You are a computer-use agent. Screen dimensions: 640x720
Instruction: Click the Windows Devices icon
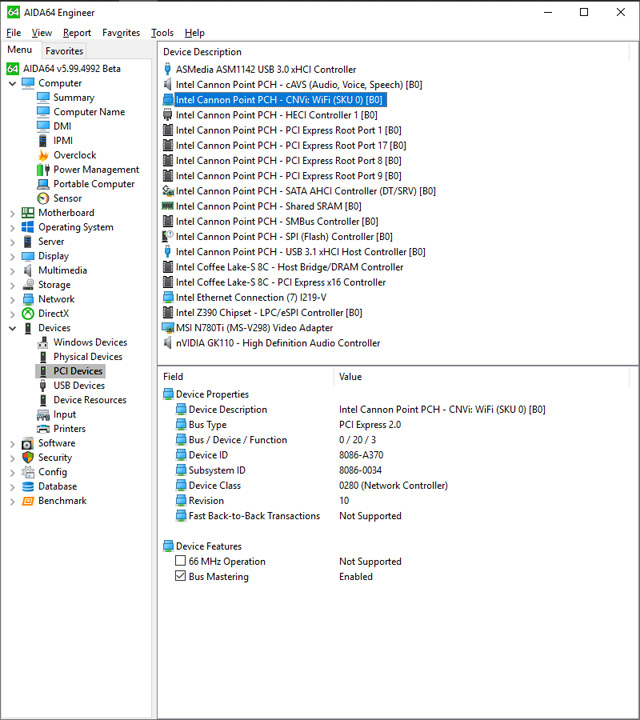(43, 343)
